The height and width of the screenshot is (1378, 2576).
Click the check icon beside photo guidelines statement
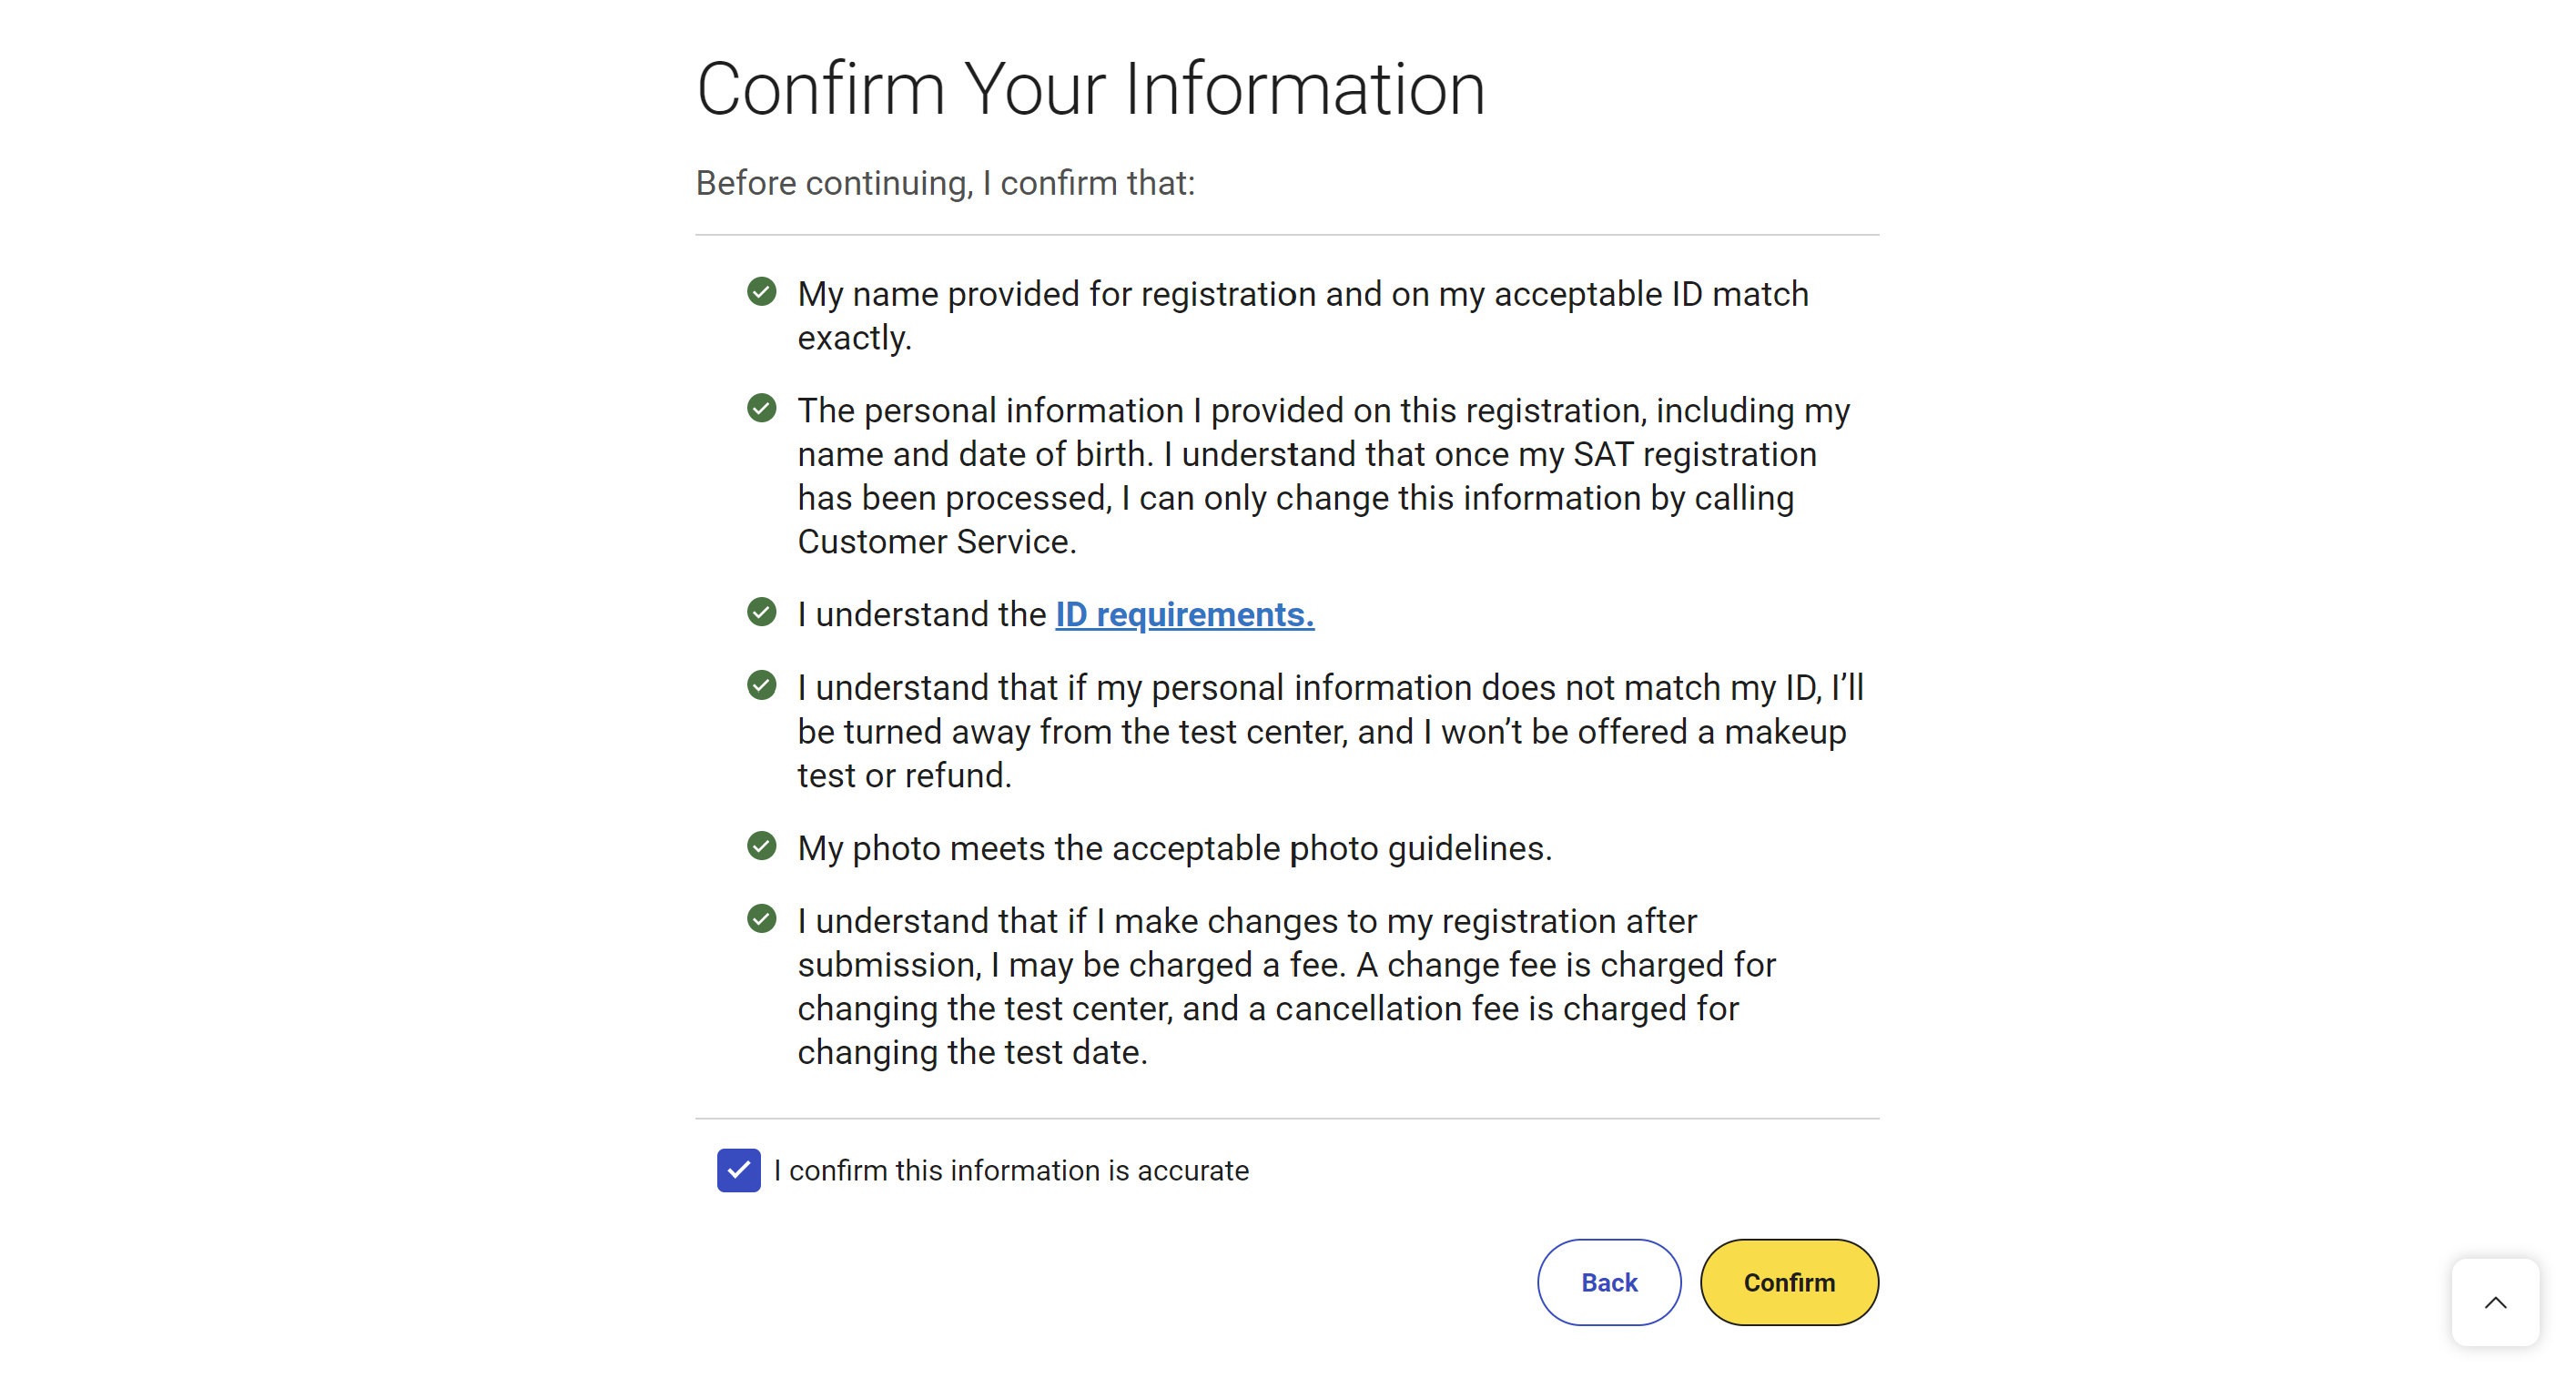pyautogui.click(x=761, y=845)
